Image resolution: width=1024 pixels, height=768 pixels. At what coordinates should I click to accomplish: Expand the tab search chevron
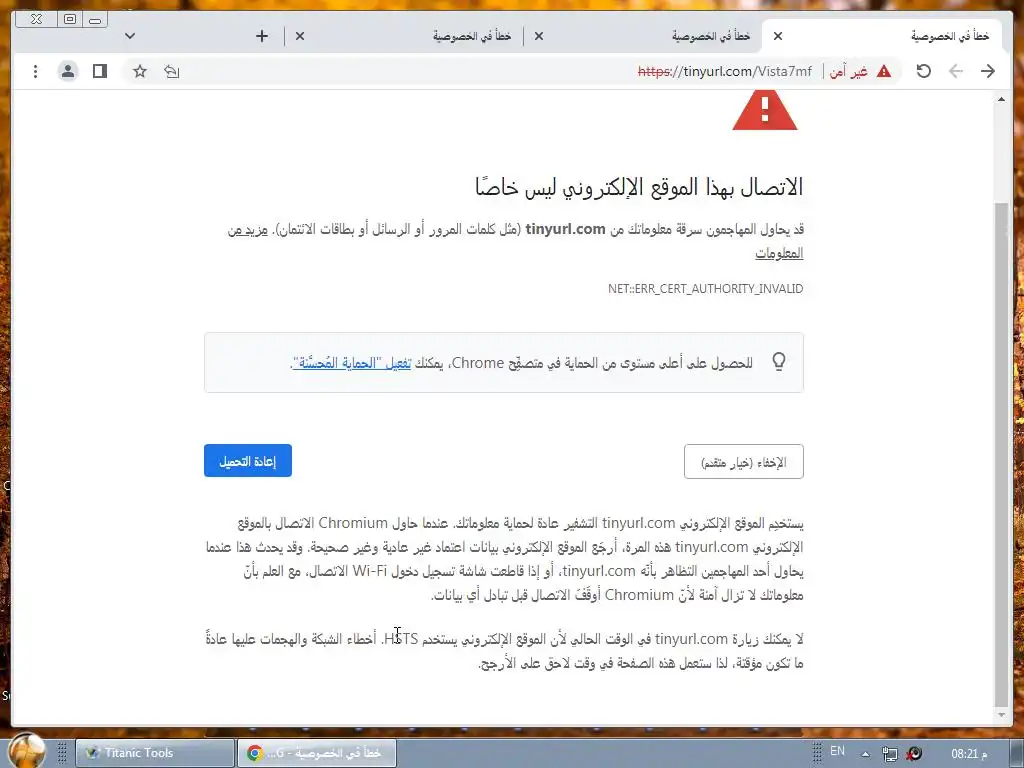tap(130, 36)
